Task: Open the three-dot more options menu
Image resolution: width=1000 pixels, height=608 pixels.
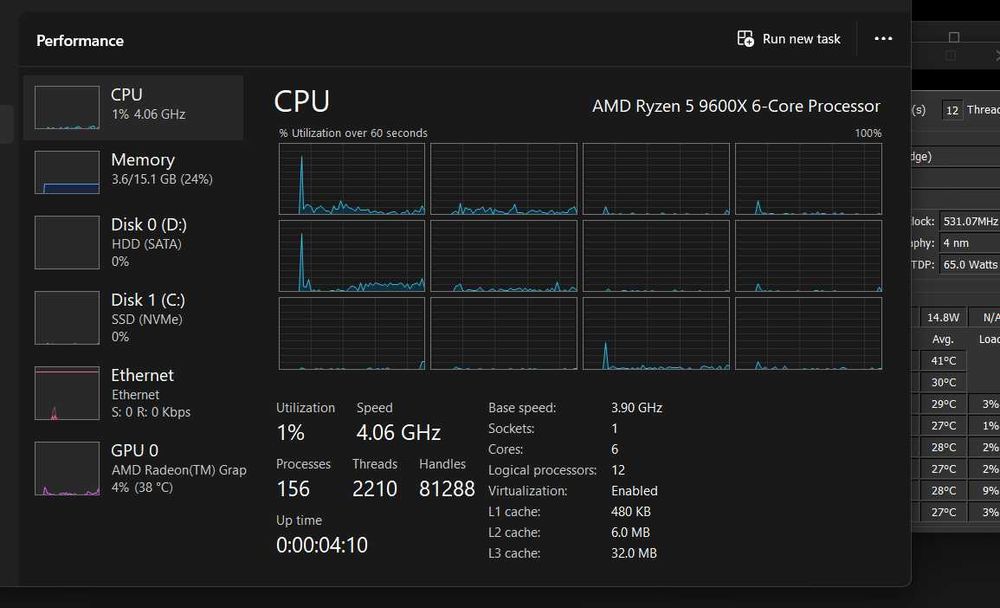Action: 883,39
